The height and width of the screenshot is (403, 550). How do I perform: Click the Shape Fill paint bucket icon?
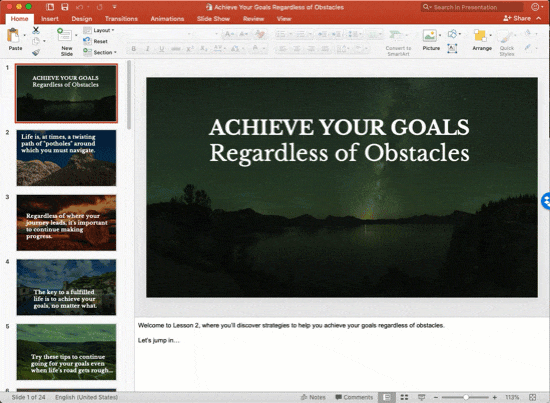[528, 34]
